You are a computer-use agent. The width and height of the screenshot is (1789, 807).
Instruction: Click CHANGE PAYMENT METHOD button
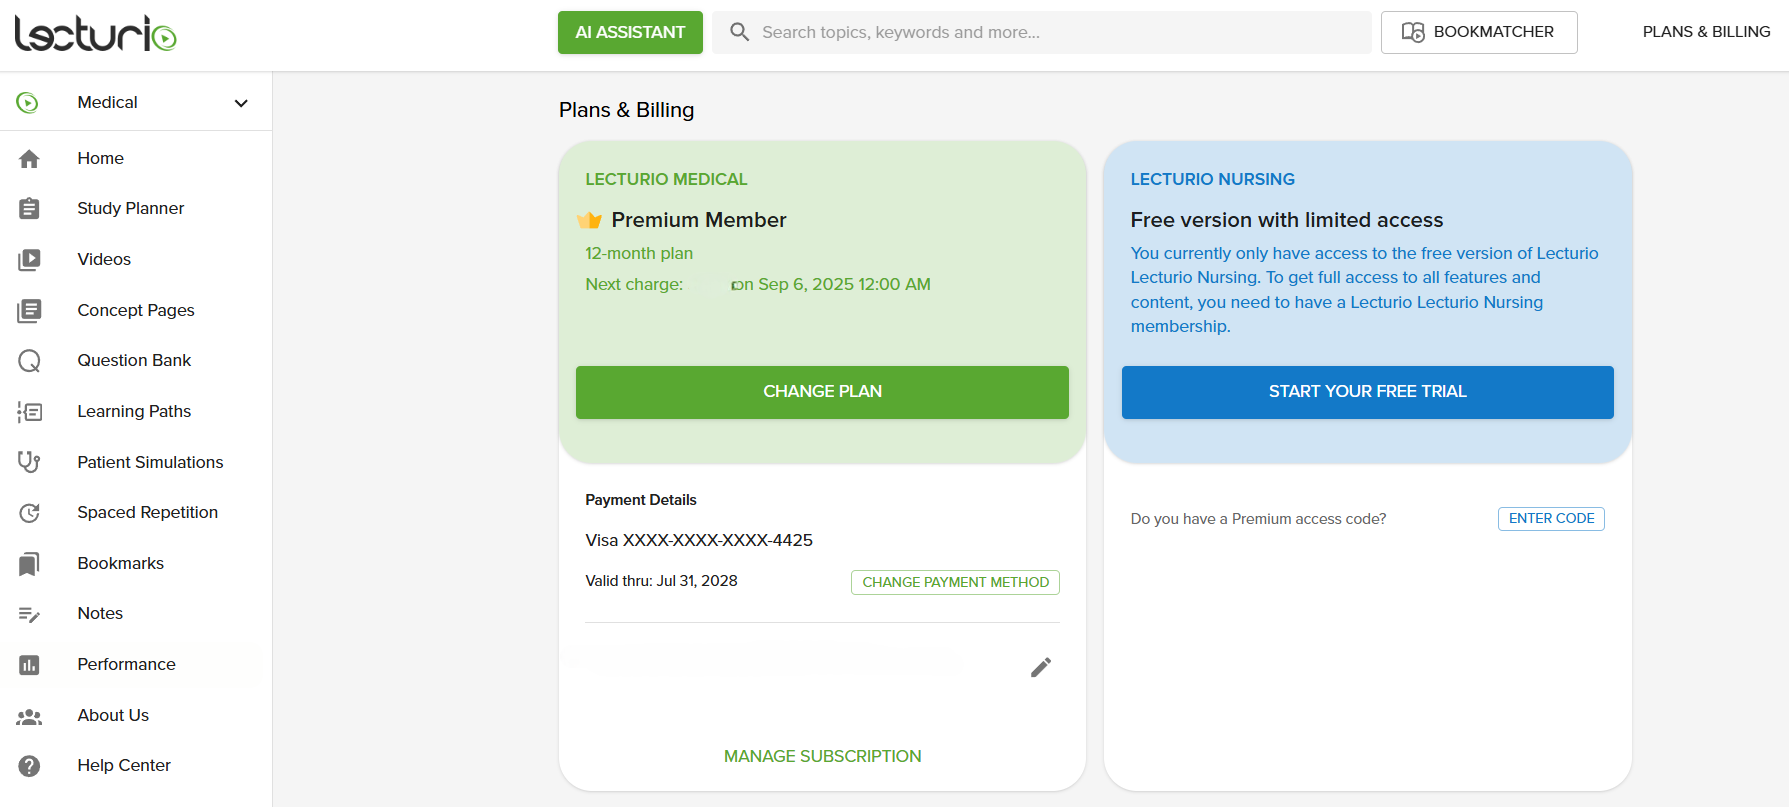(x=955, y=582)
